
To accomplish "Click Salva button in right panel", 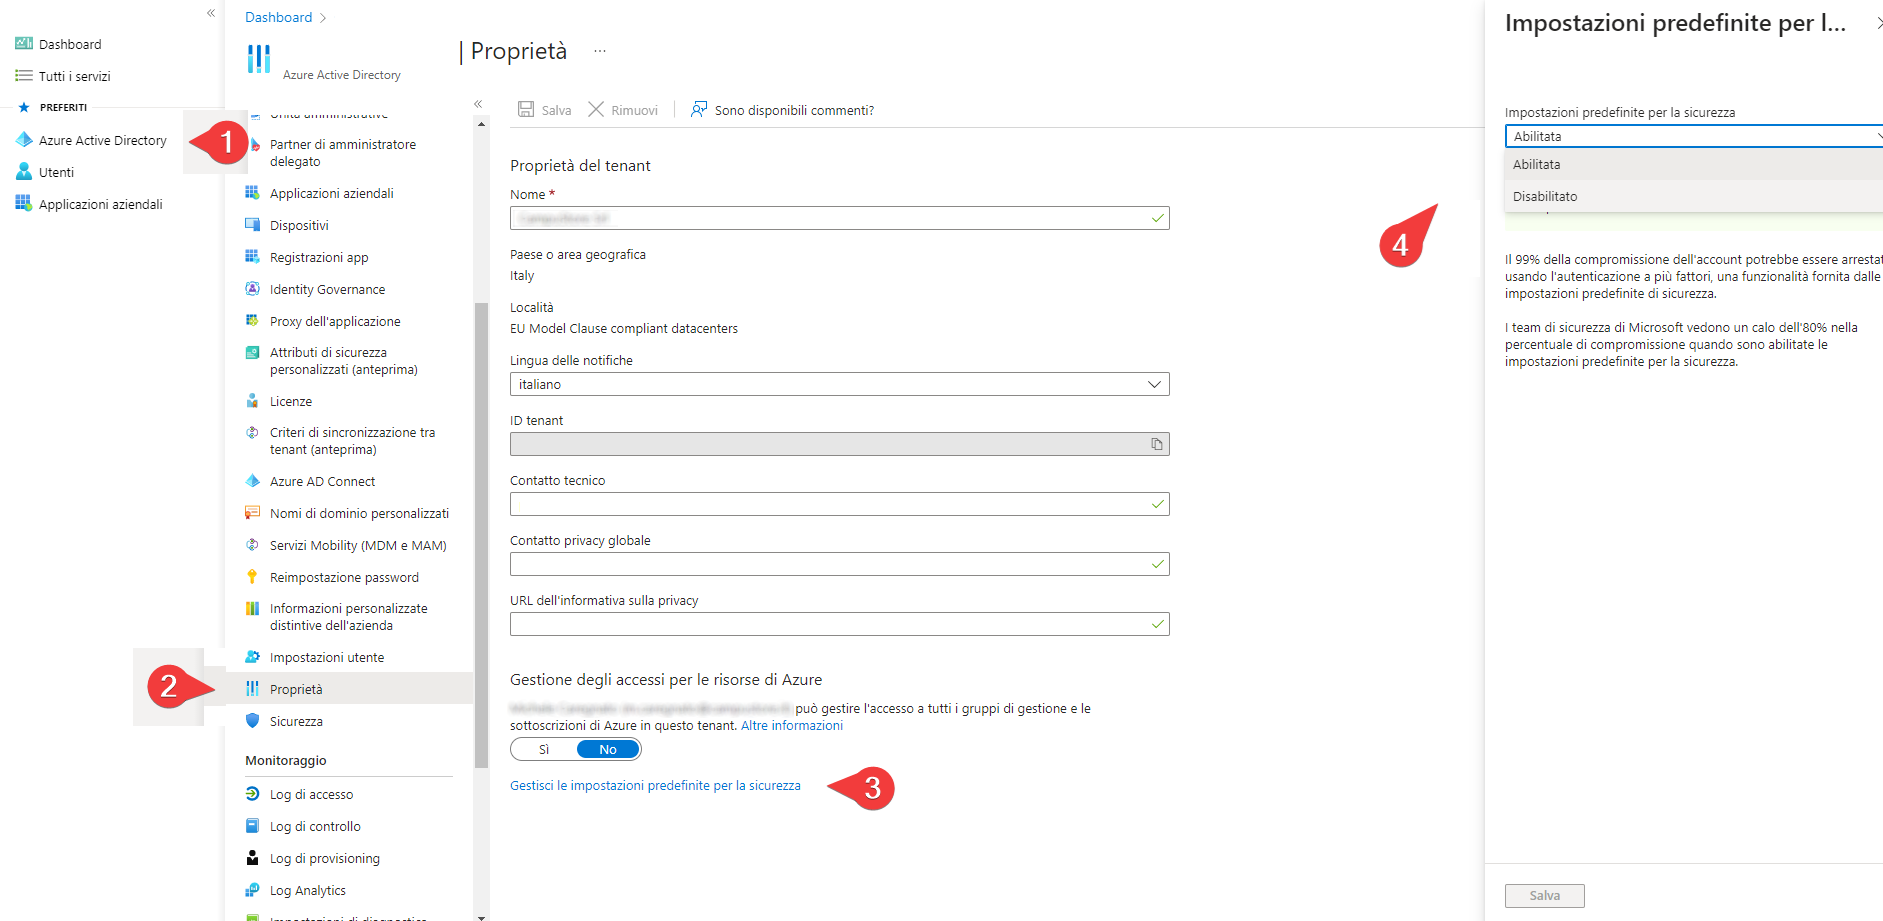I will 1544,896.
